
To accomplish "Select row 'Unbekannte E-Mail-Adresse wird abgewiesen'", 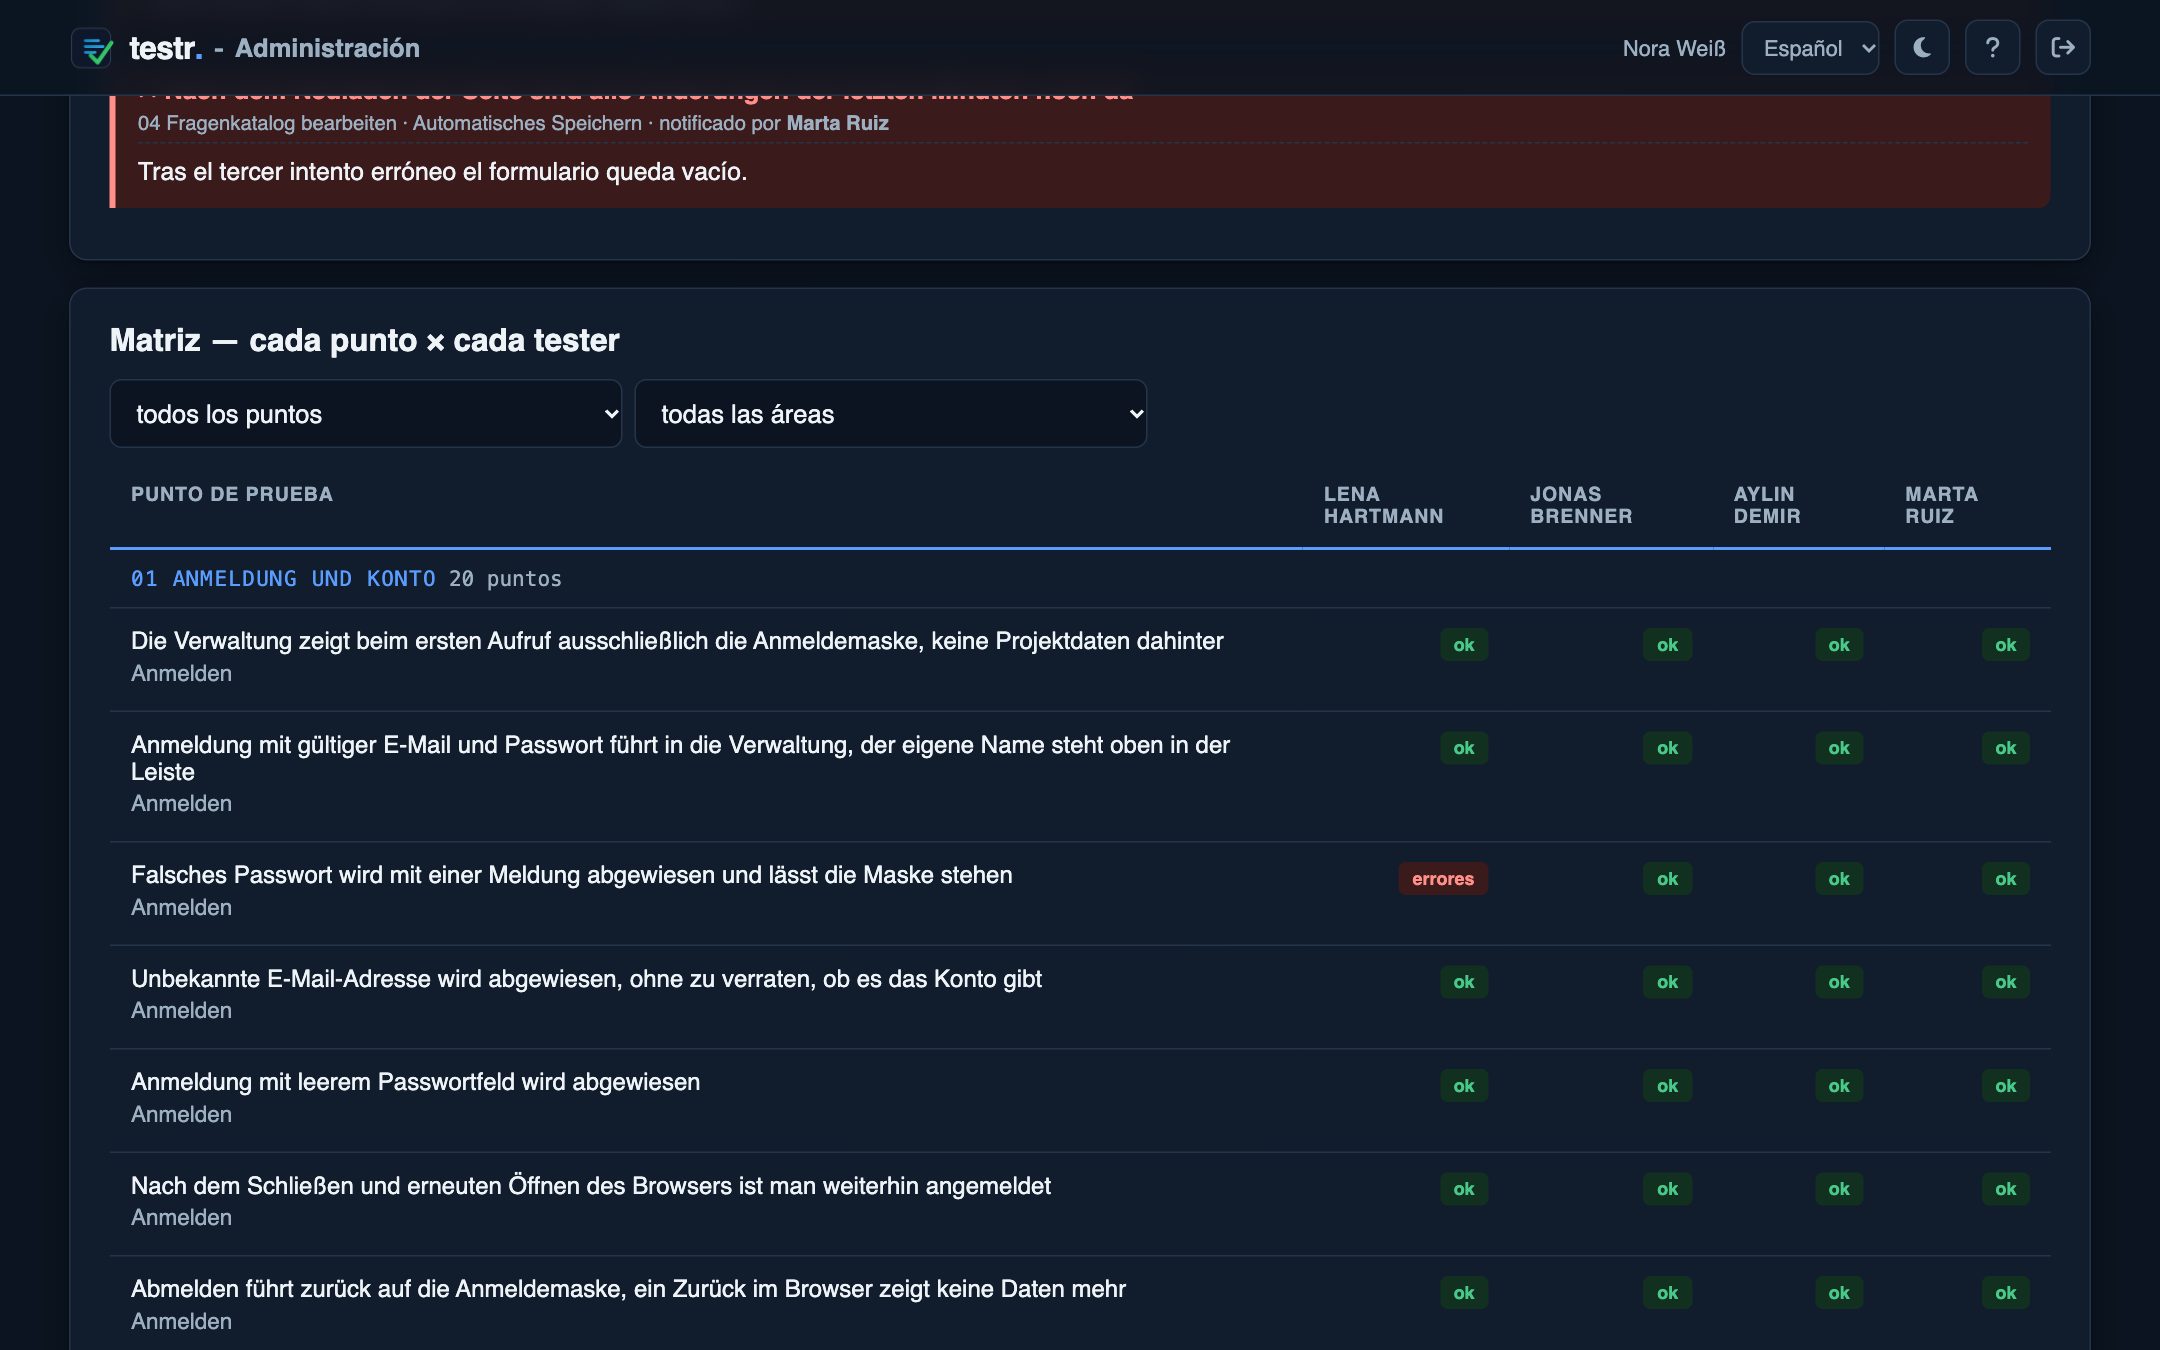I will click(1080, 997).
